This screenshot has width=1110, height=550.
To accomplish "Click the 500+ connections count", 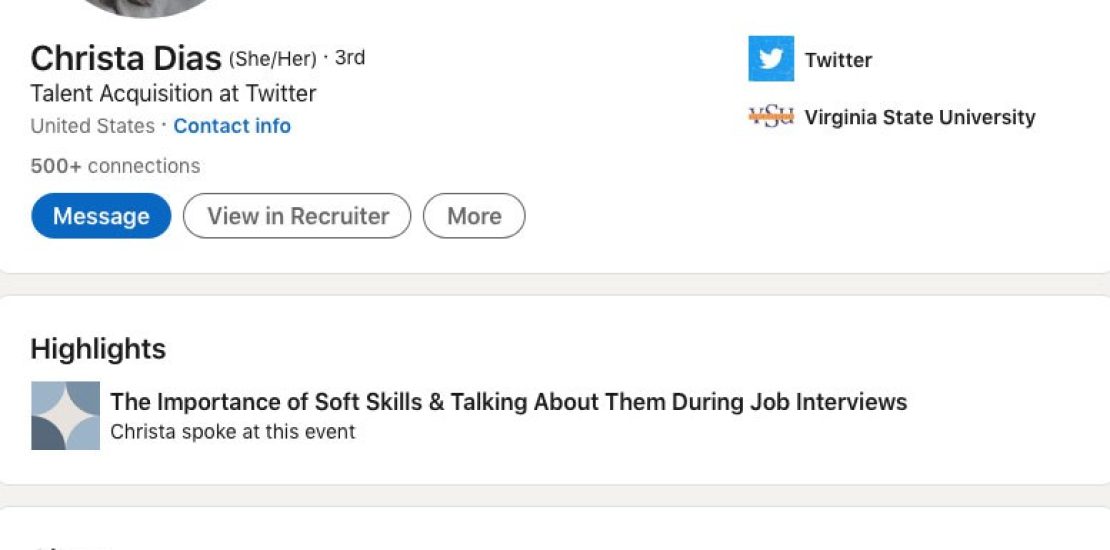I will point(115,166).
